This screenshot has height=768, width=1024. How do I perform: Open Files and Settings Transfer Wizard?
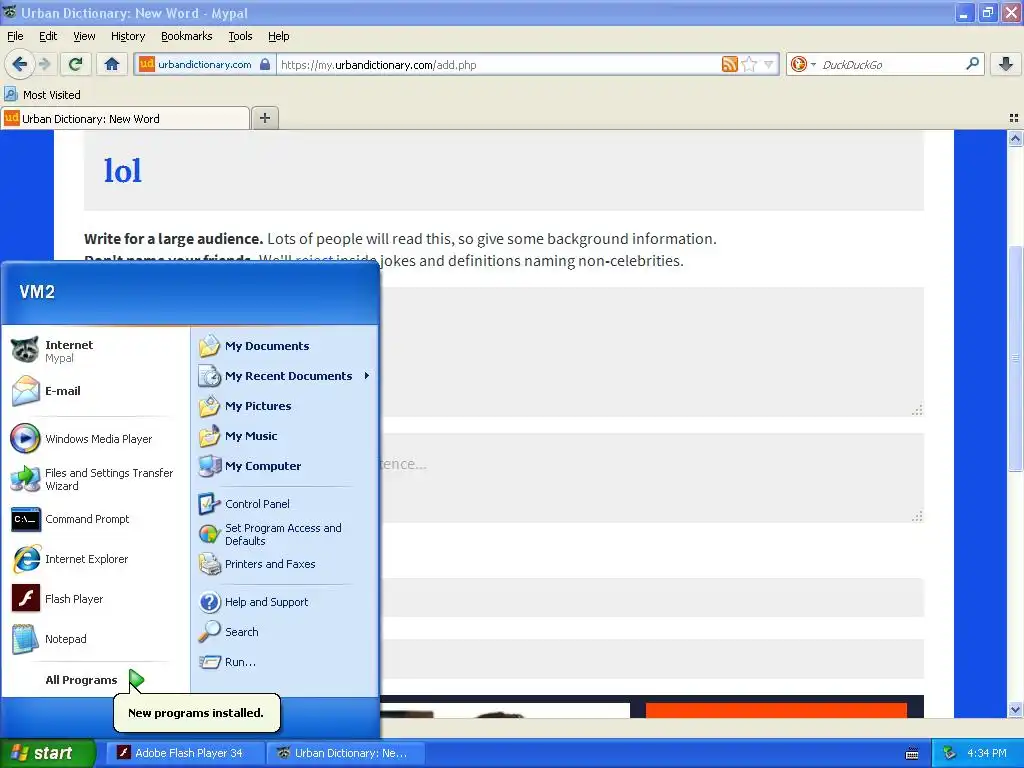tap(95, 479)
